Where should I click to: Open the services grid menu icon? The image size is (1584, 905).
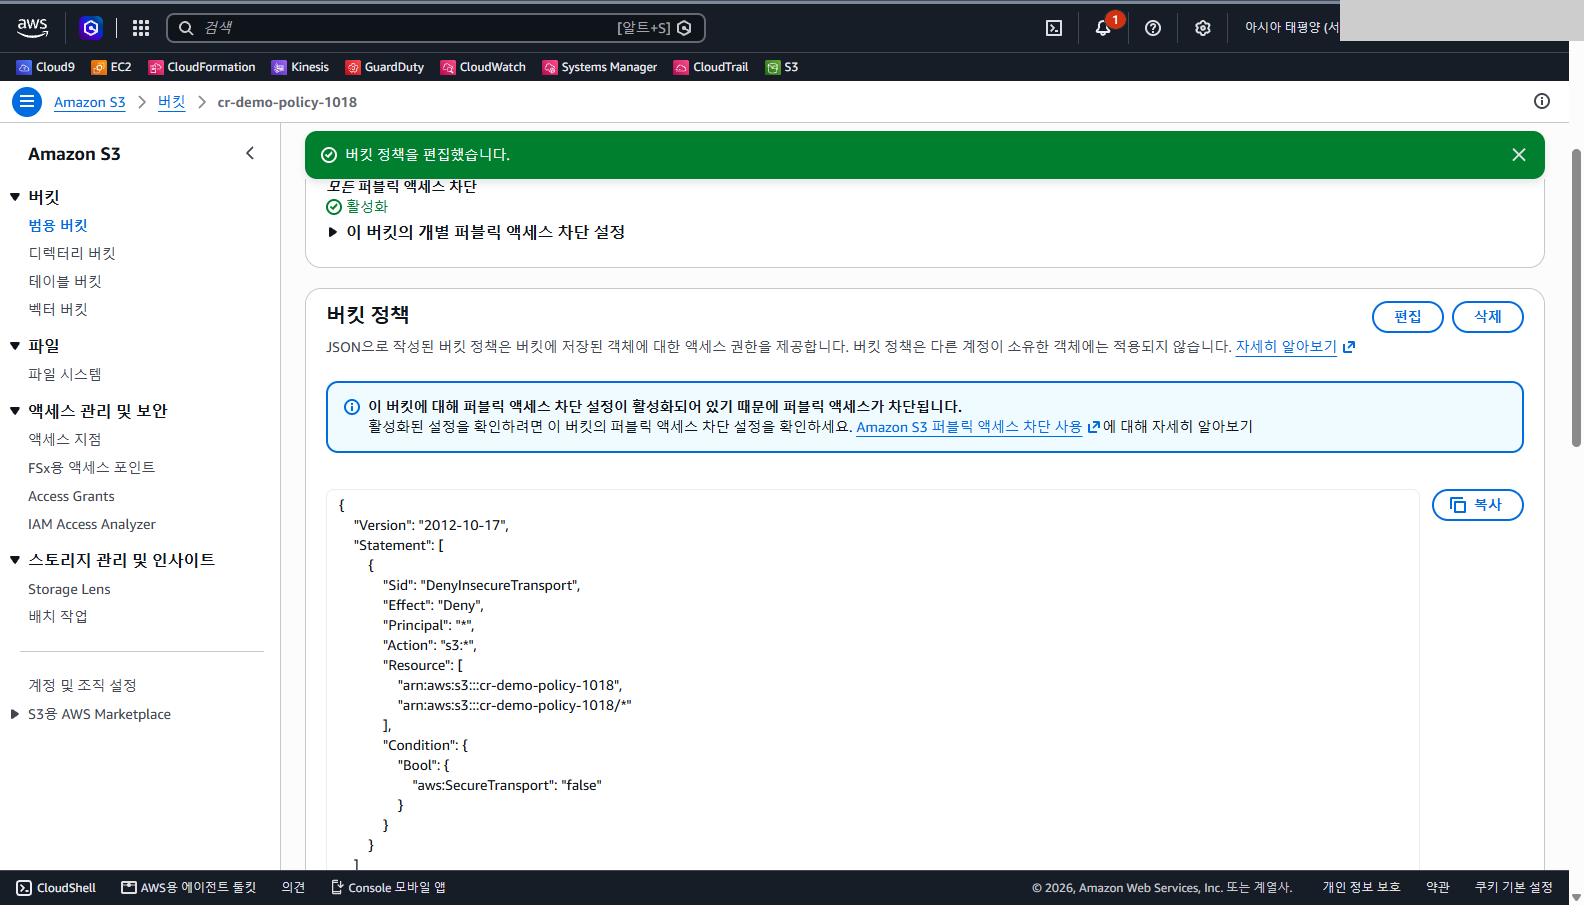pyautogui.click(x=141, y=28)
